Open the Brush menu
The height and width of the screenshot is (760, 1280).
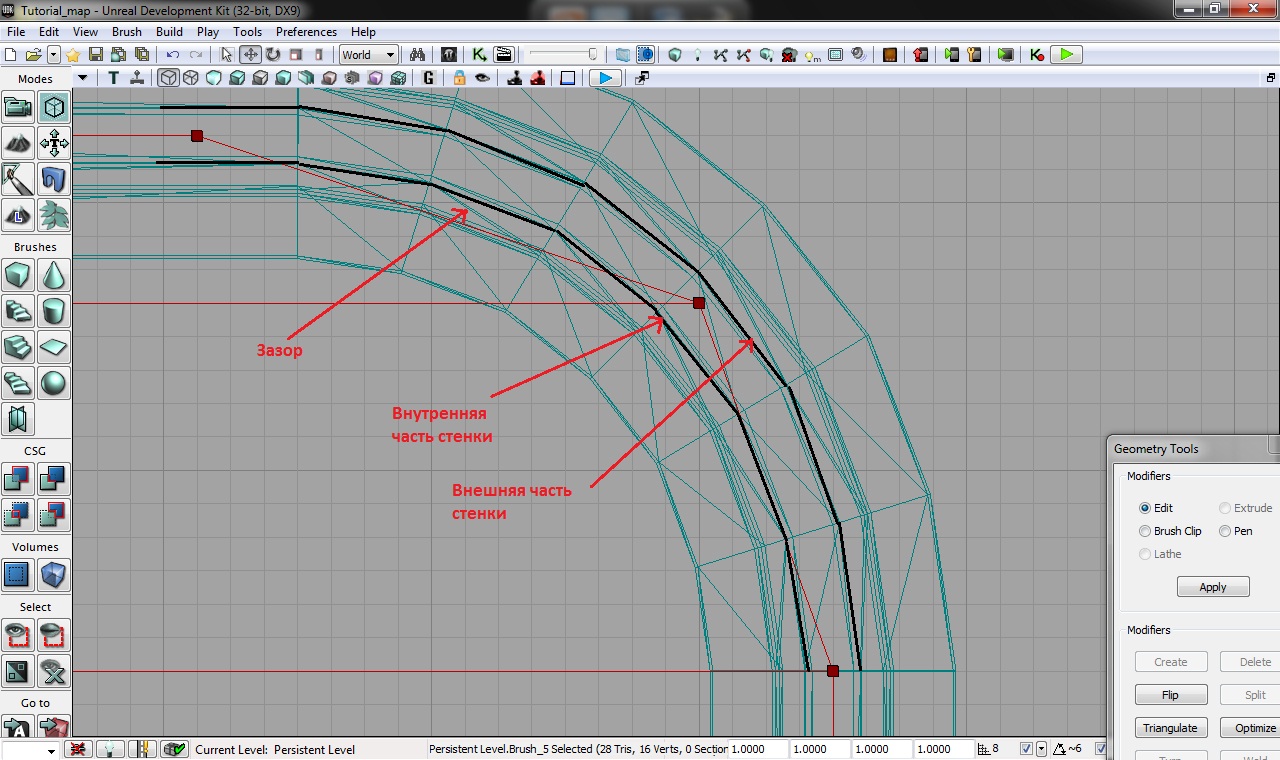point(127,32)
